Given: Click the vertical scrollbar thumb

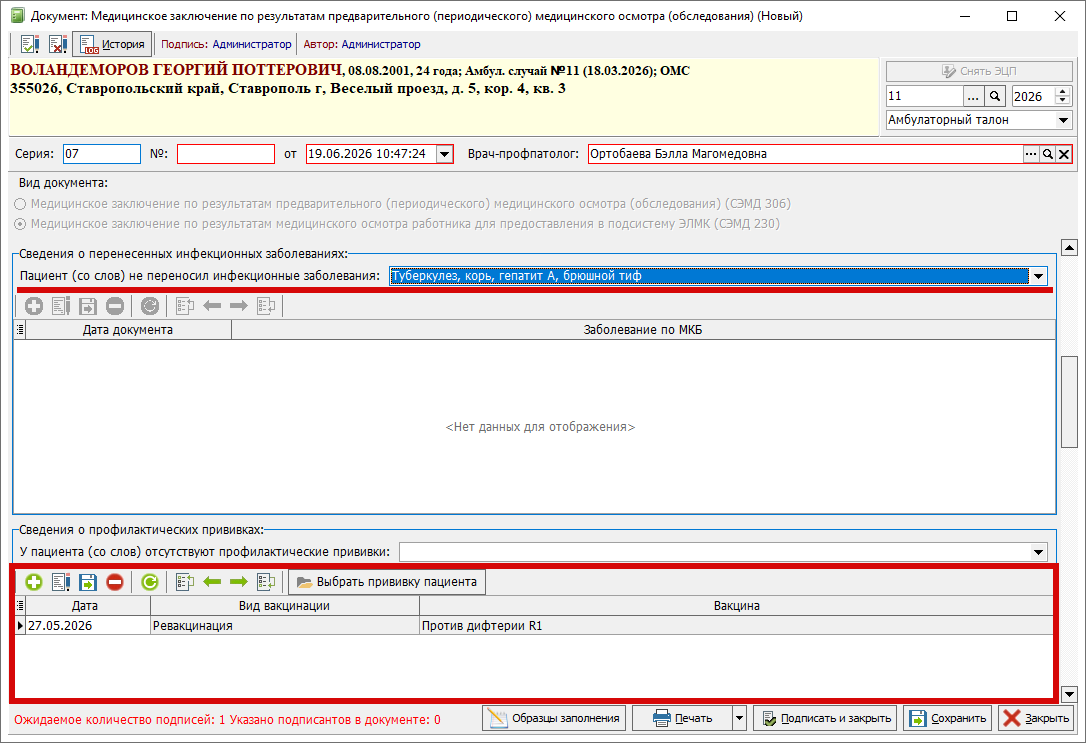Looking at the screenshot, I should click(1069, 402).
